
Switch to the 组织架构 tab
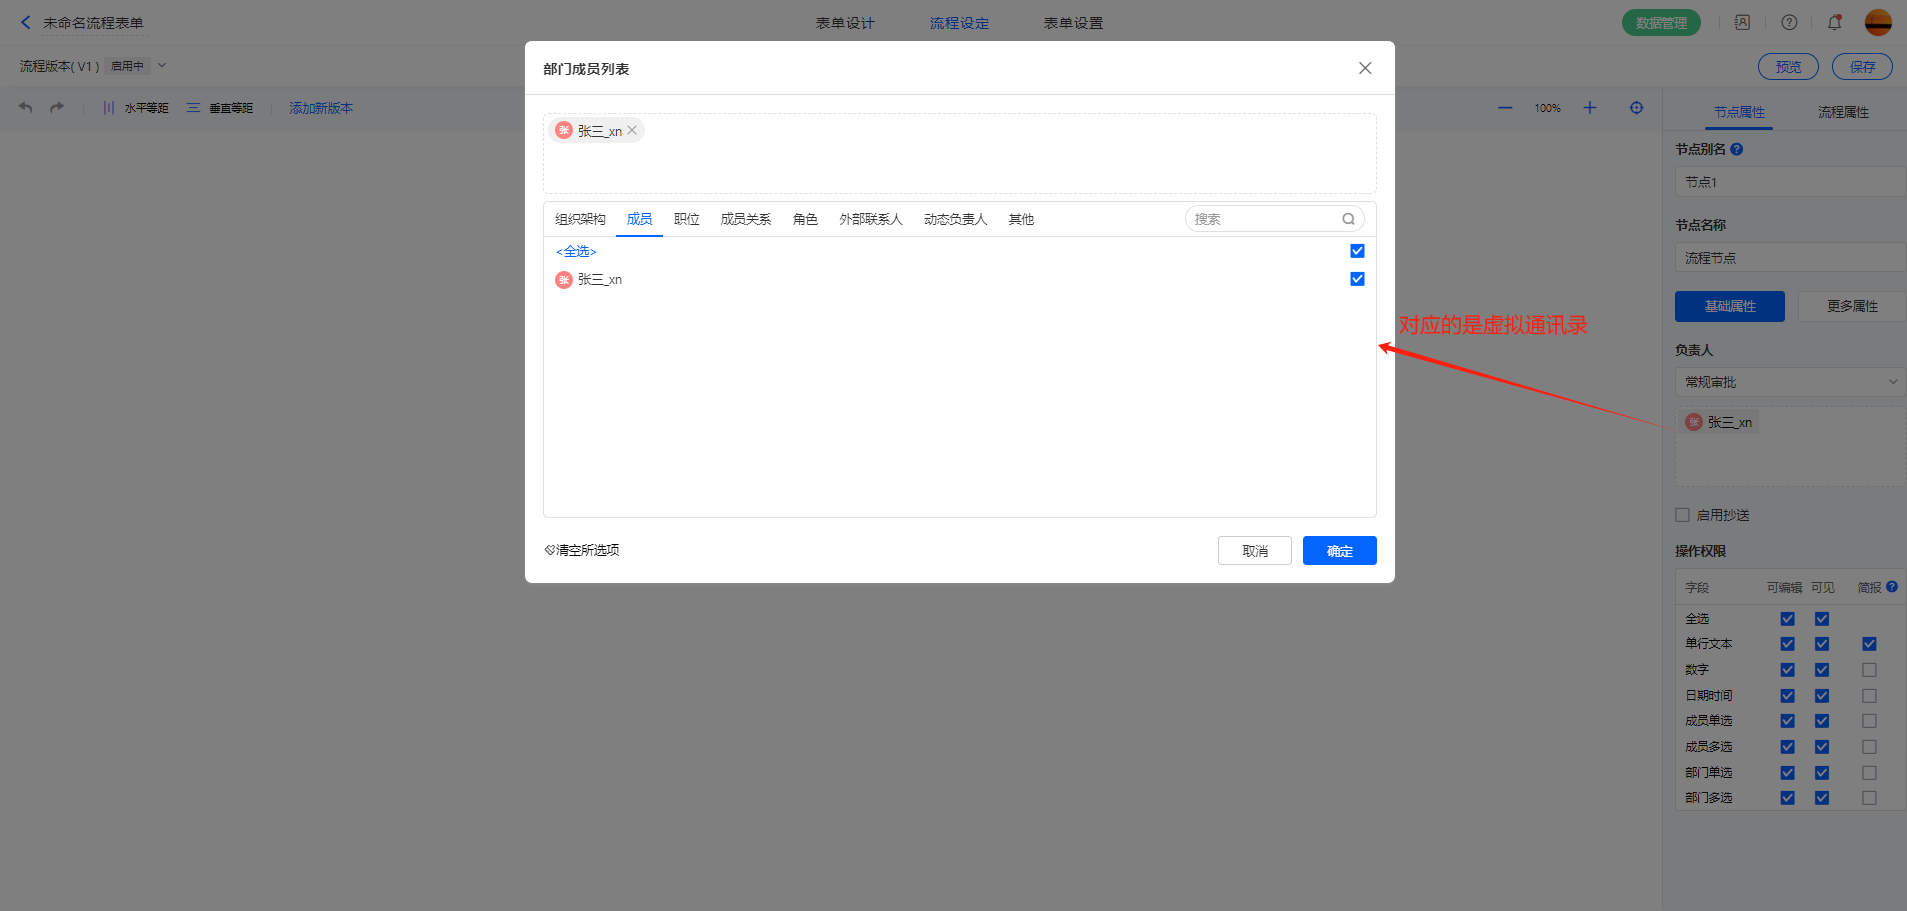click(x=580, y=219)
